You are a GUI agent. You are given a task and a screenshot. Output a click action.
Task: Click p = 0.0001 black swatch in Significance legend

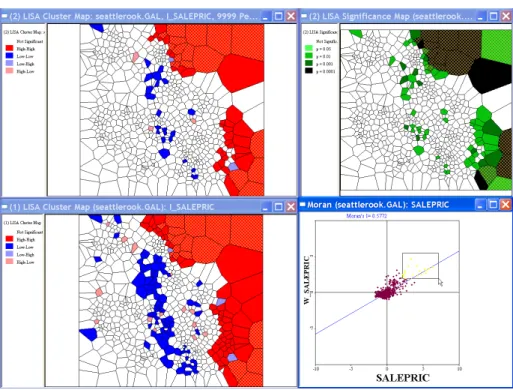tap(309, 71)
